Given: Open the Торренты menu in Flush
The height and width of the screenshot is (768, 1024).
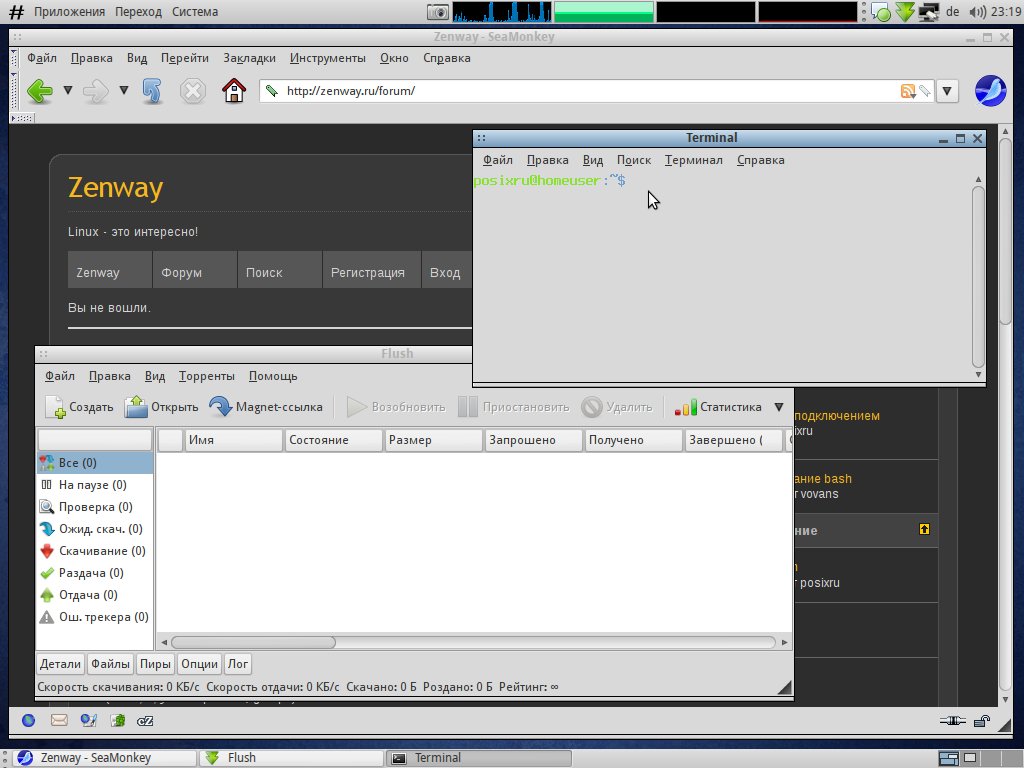Looking at the screenshot, I should pos(206,376).
